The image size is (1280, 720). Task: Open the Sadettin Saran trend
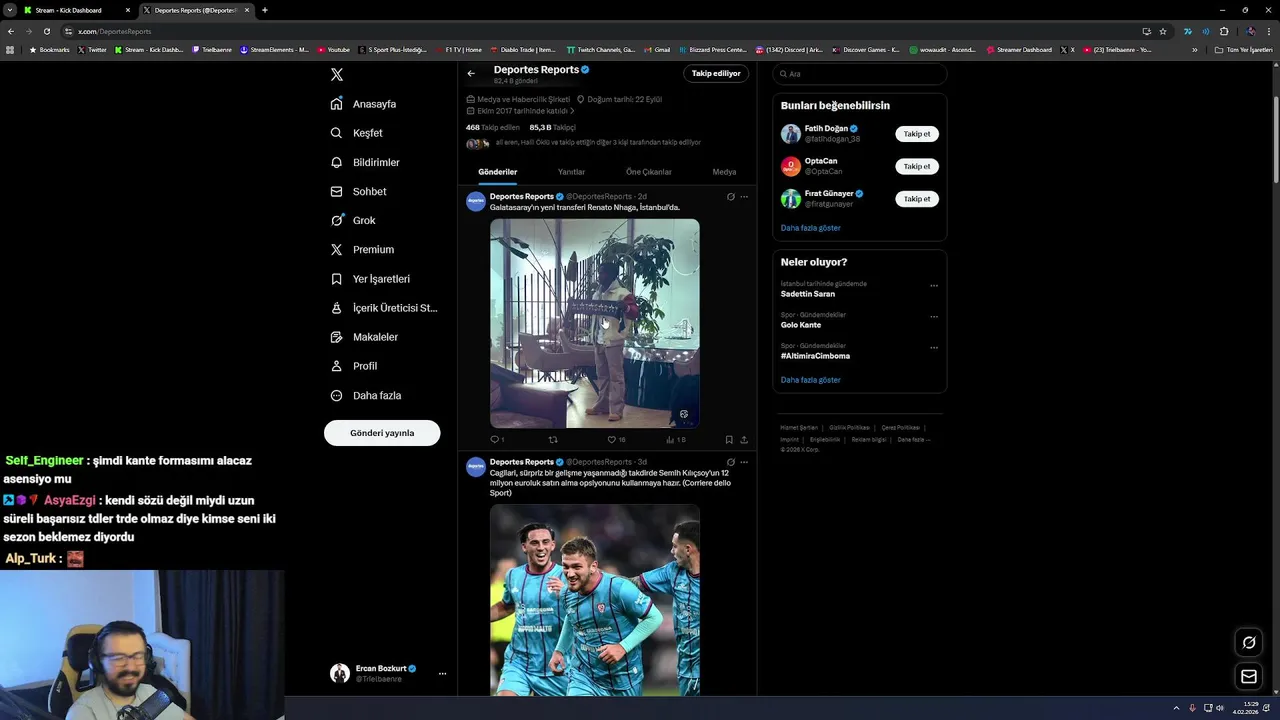click(808, 294)
